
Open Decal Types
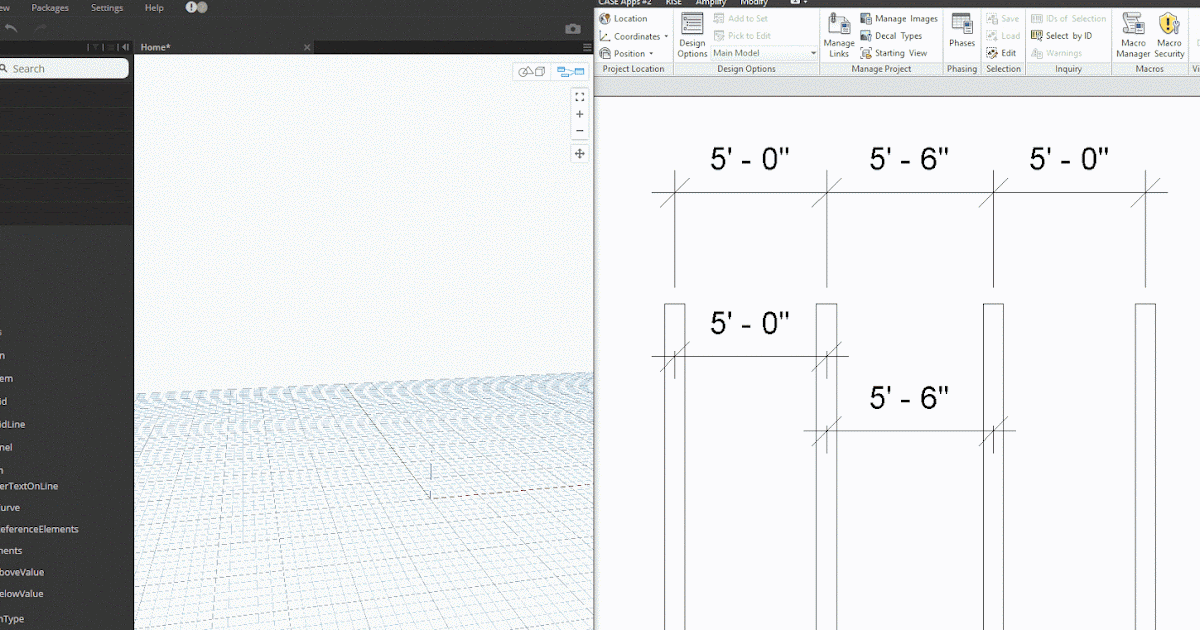[x=893, y=35]
